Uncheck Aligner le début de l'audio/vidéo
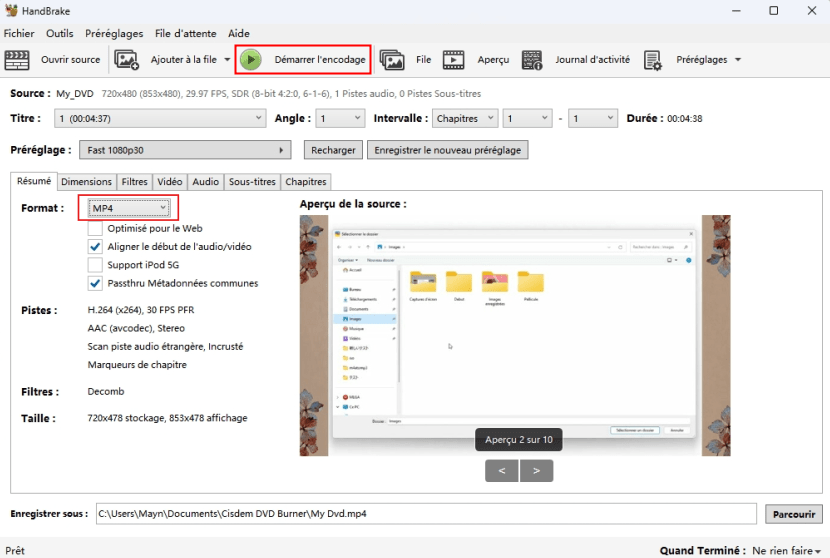The height and width of the screenshot is (558, 830). tap(95, 247)
